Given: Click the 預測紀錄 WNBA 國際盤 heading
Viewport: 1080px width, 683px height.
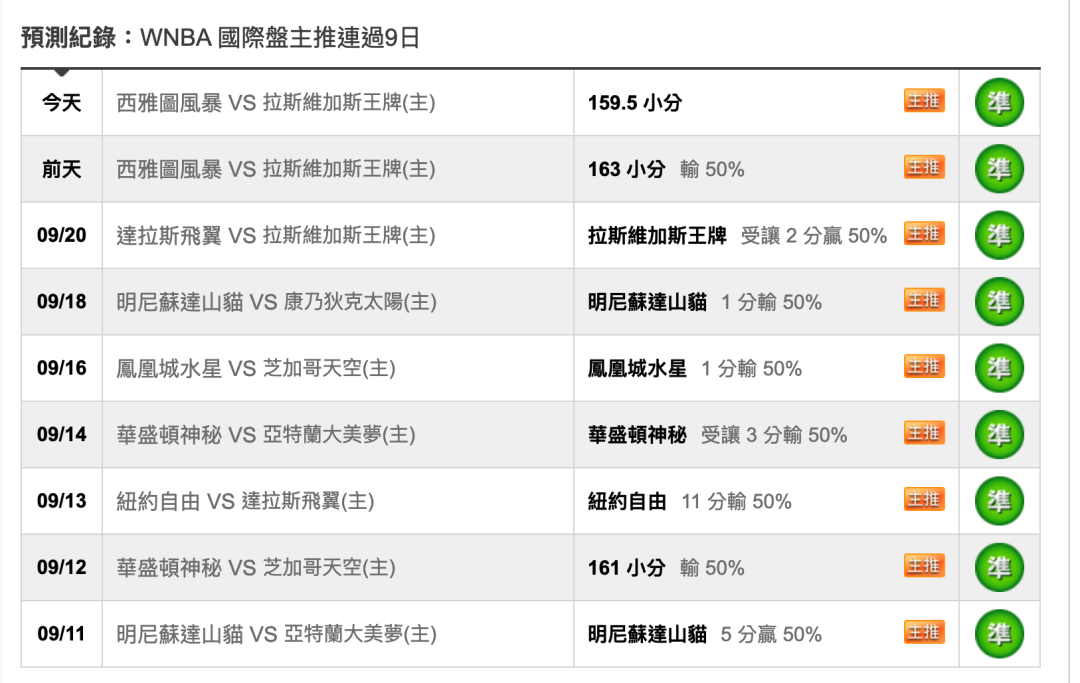Looking at the screenshot, I should coord(220,37).
